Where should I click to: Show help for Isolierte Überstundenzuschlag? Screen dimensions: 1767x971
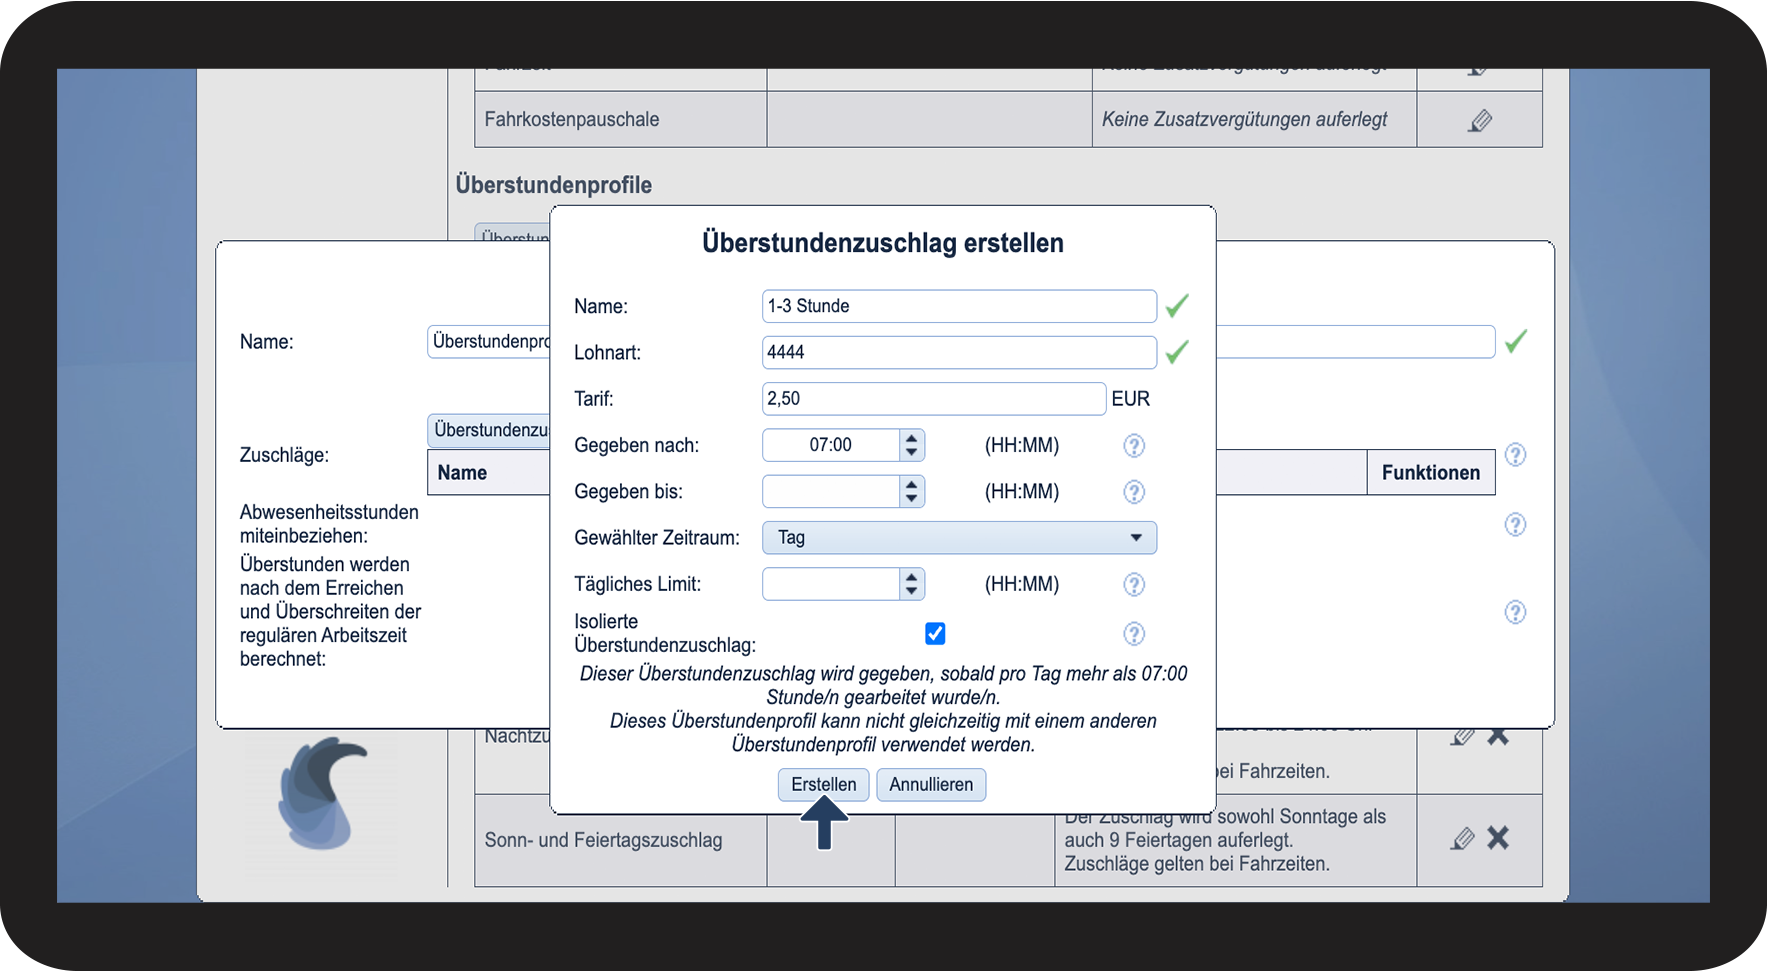[1133, 634]
